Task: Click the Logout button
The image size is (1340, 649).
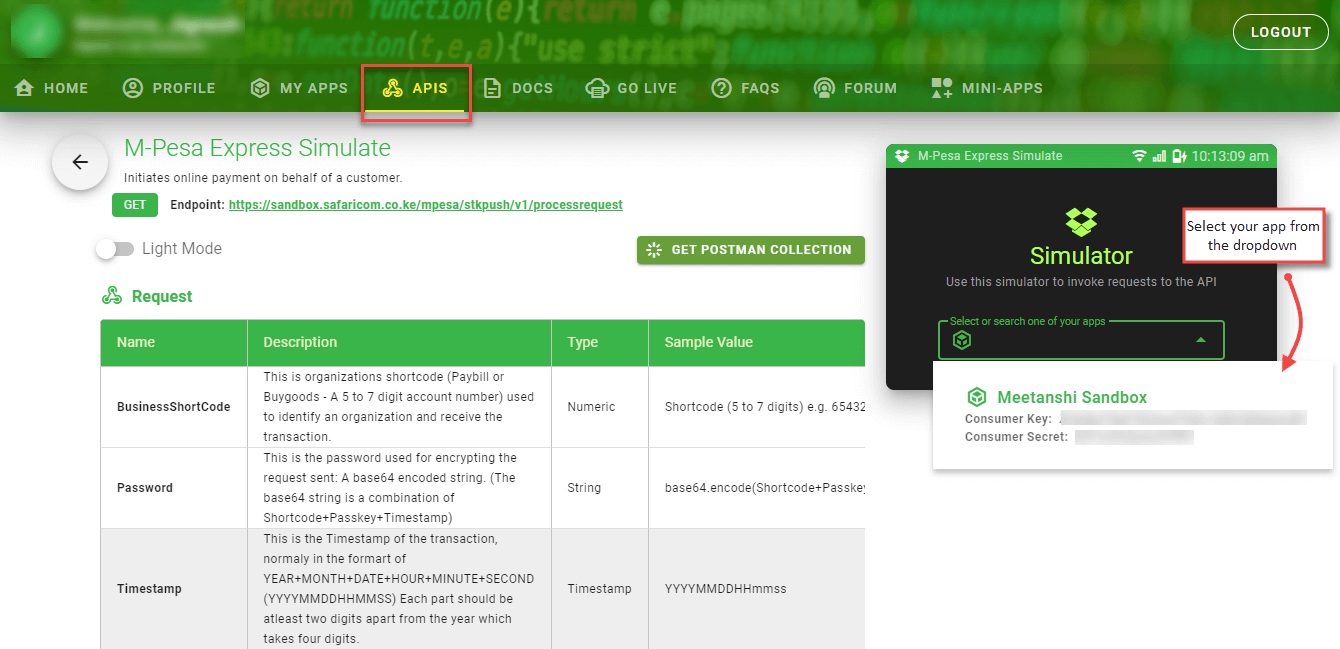Action: click(1280, 32)
